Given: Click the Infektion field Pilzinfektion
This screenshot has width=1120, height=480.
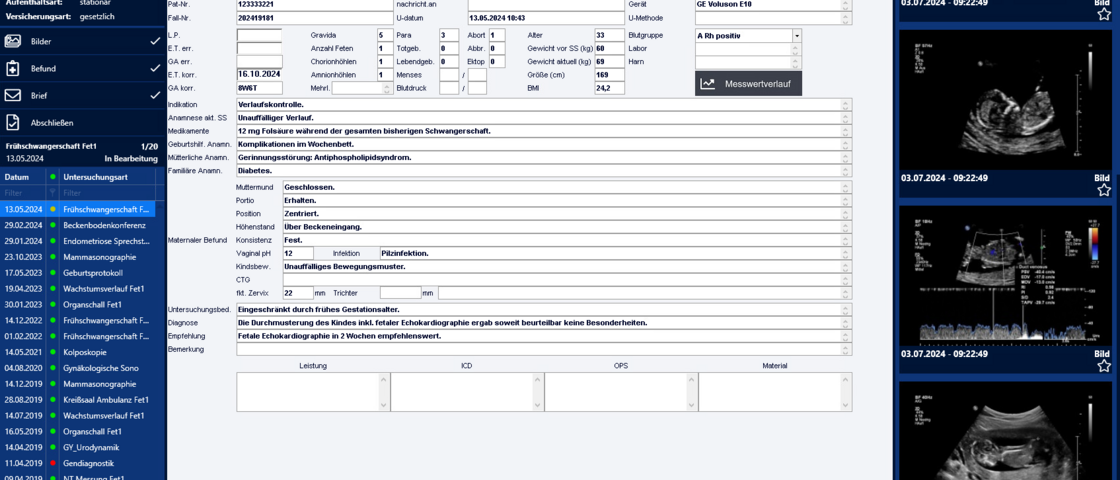Looking at the screenshot, I should coord(616,253).
